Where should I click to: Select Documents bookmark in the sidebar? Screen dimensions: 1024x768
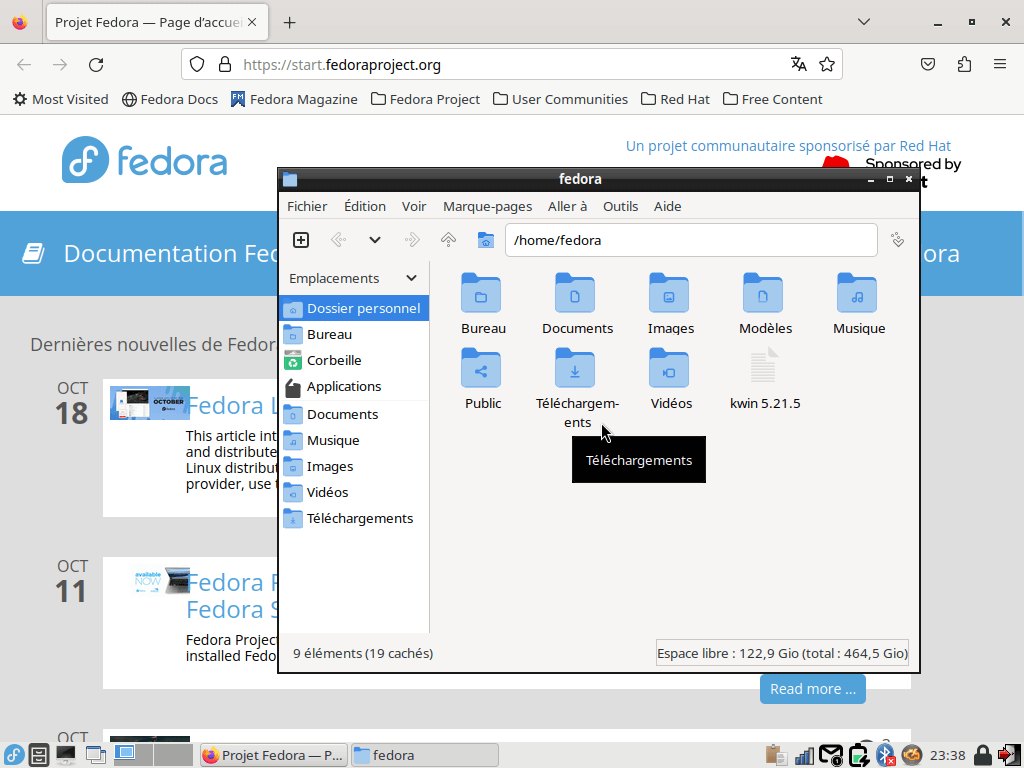[x=354, y=414]
